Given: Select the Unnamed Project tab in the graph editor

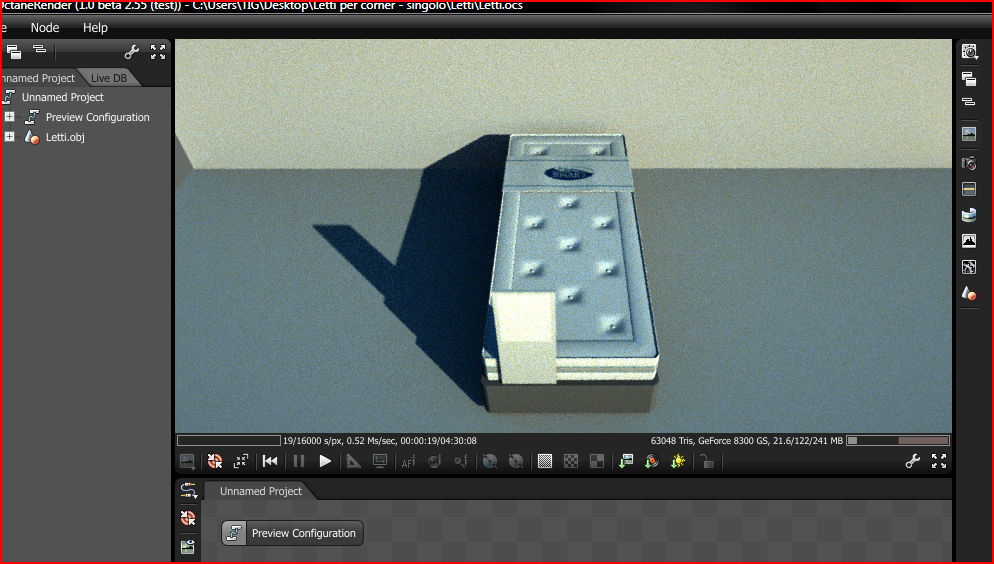Looking at the screenshot, I should (x=261, y=491).
